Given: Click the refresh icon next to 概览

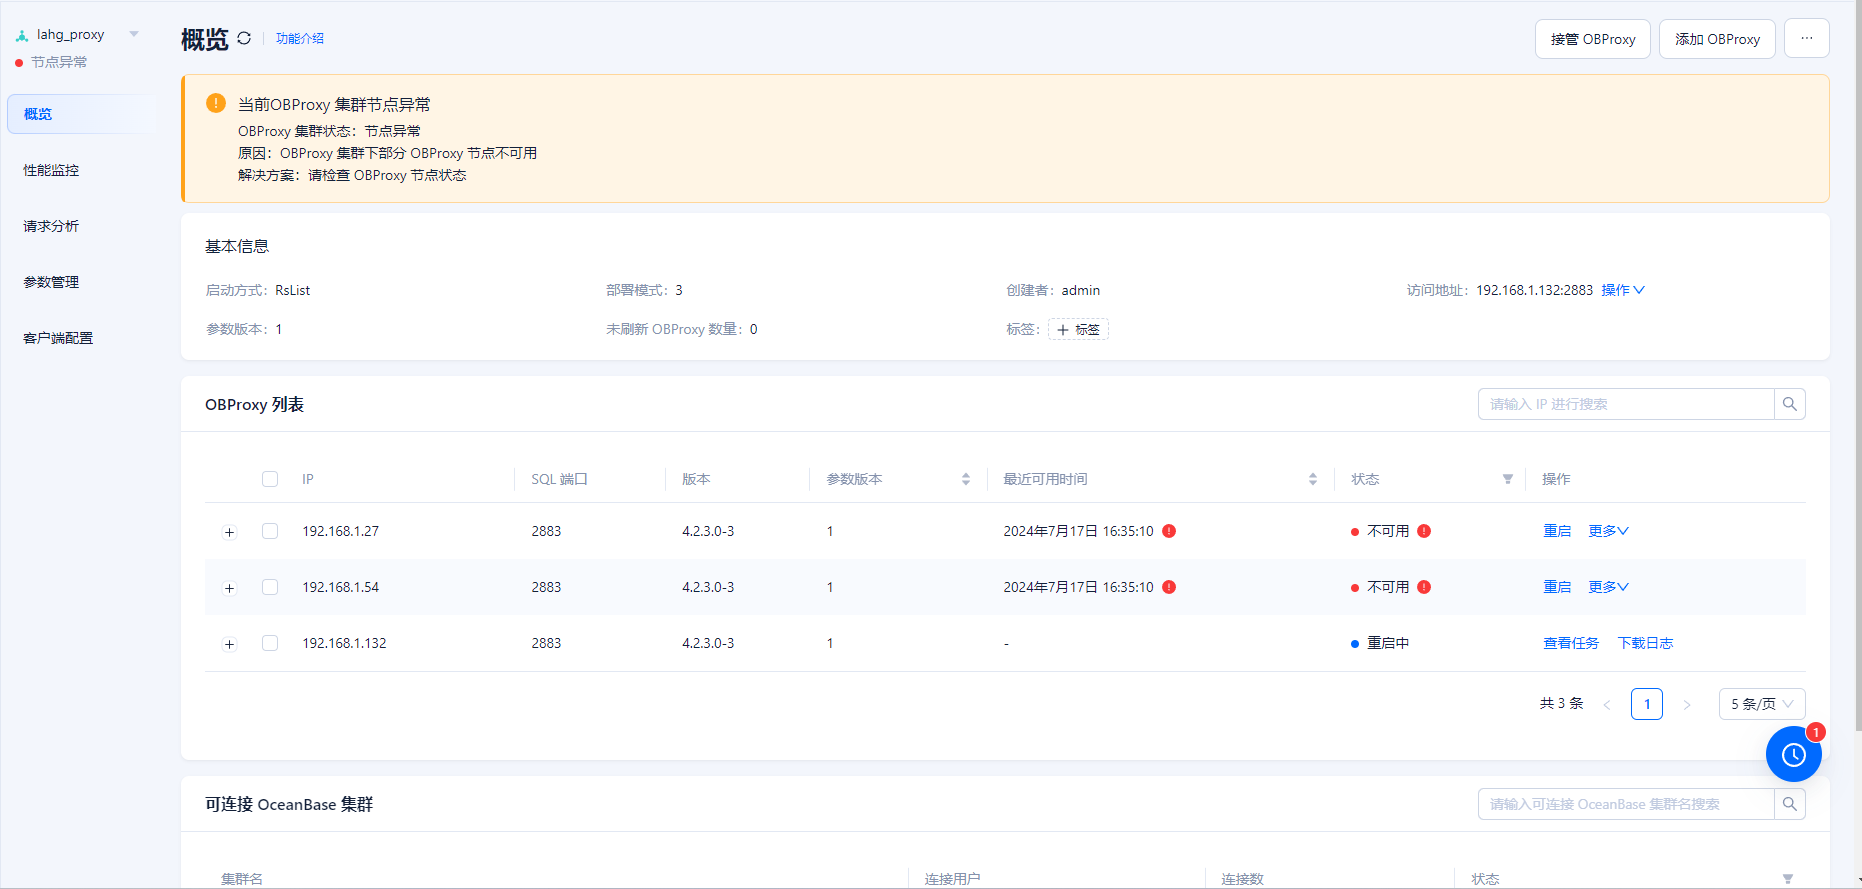Looking at the screenshot, I should click(x=244, y=38).
